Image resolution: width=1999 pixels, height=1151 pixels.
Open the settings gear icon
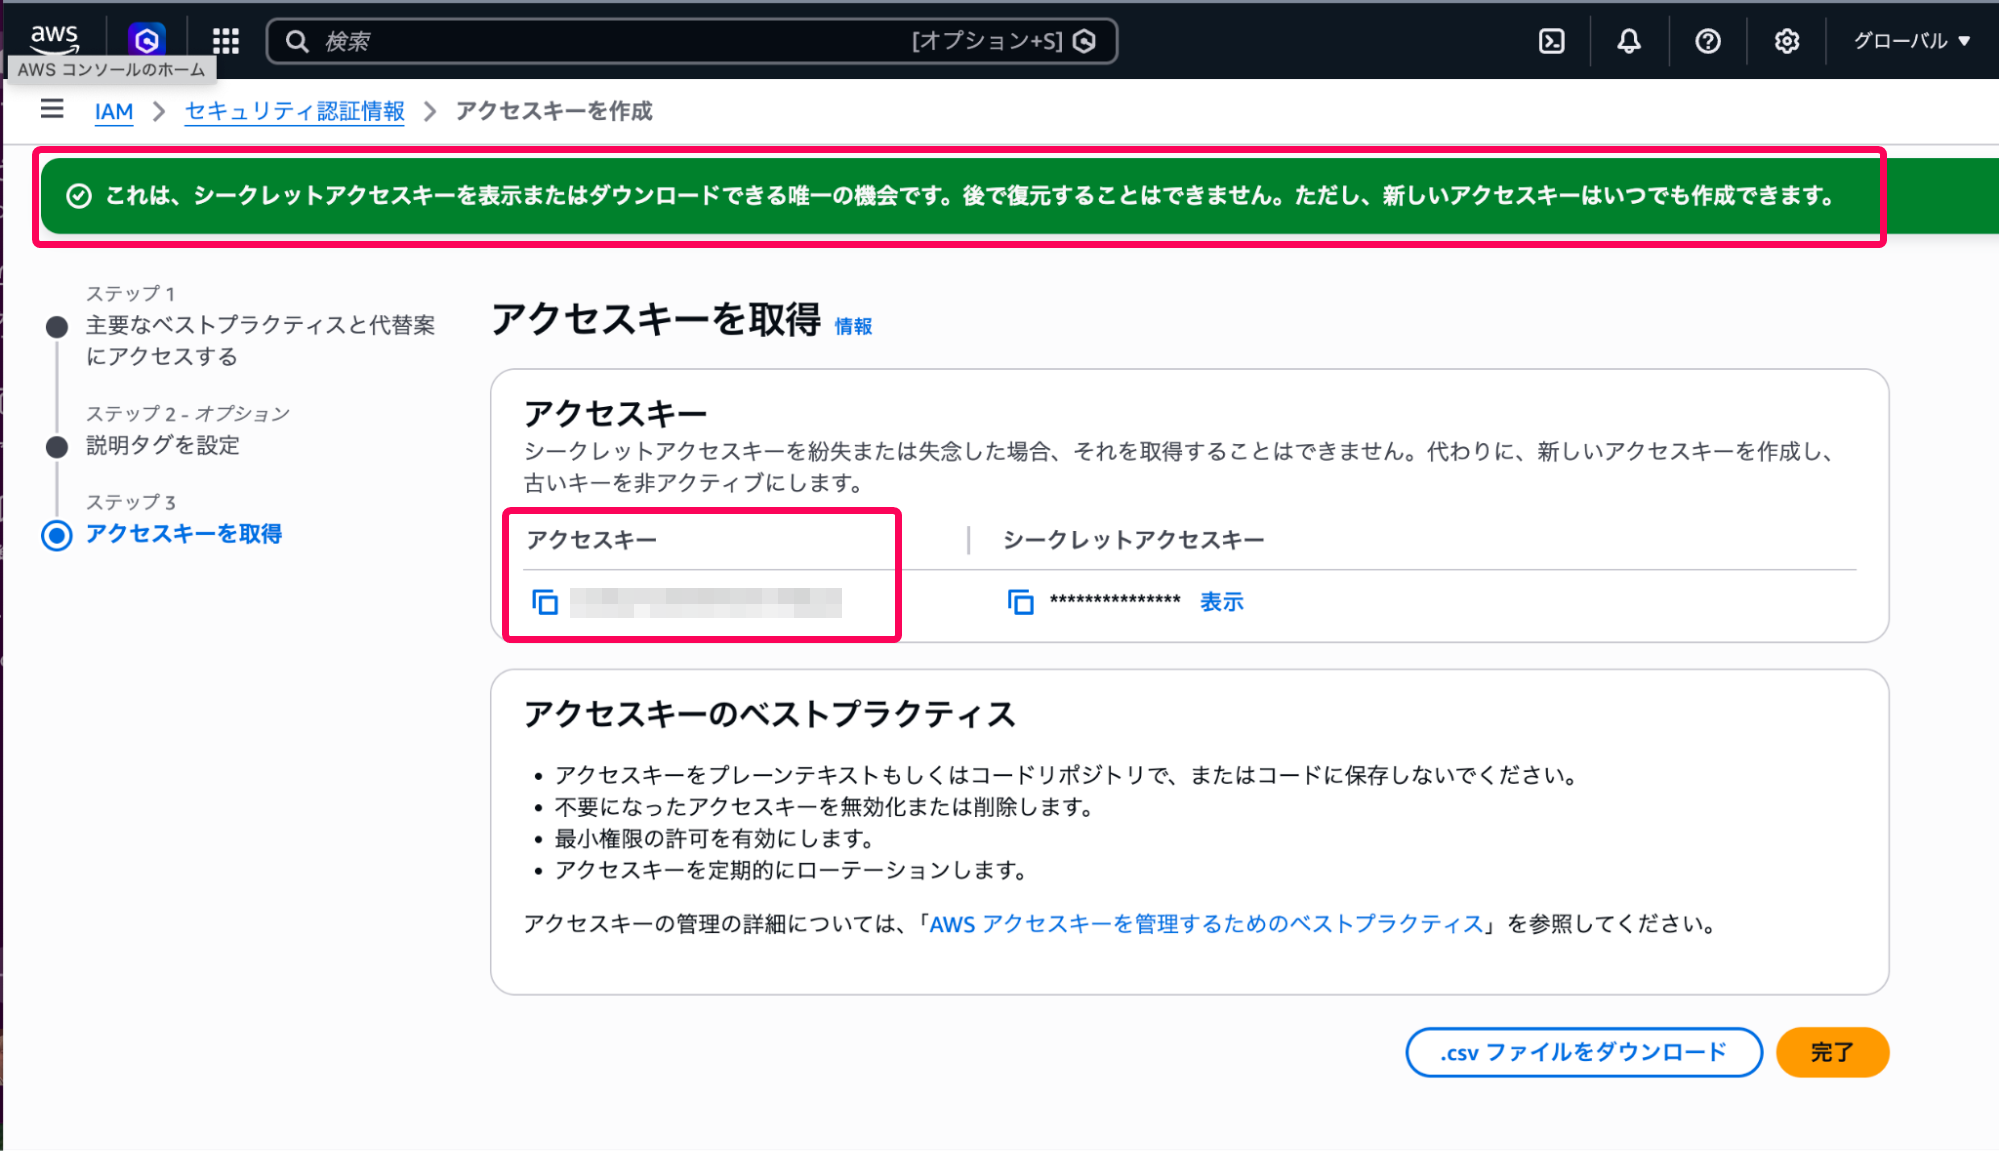click(1787, 41)
